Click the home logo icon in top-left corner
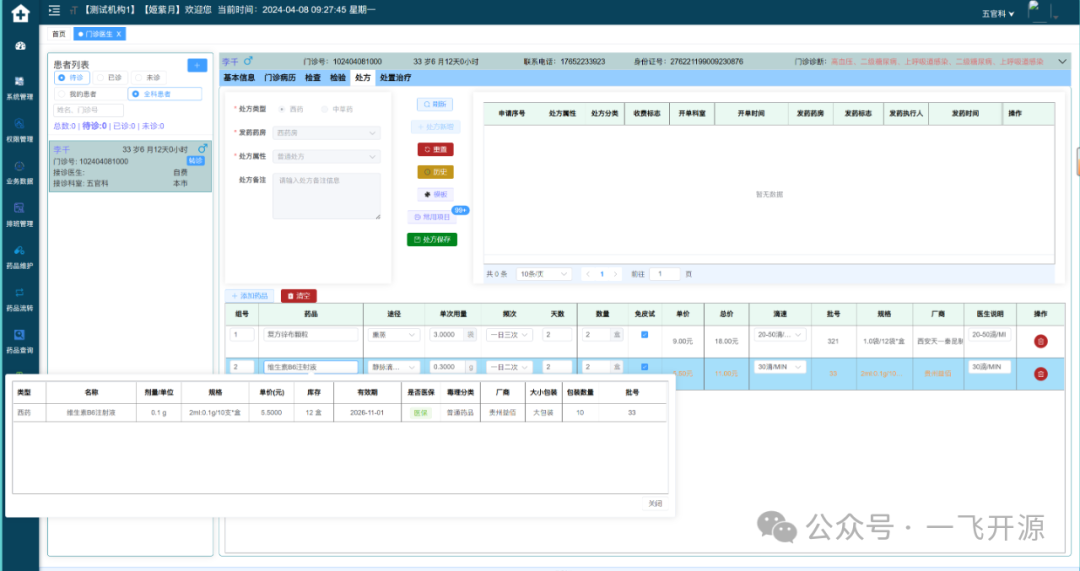Viewport: 1080px width, 571px height. pos(20,13)
